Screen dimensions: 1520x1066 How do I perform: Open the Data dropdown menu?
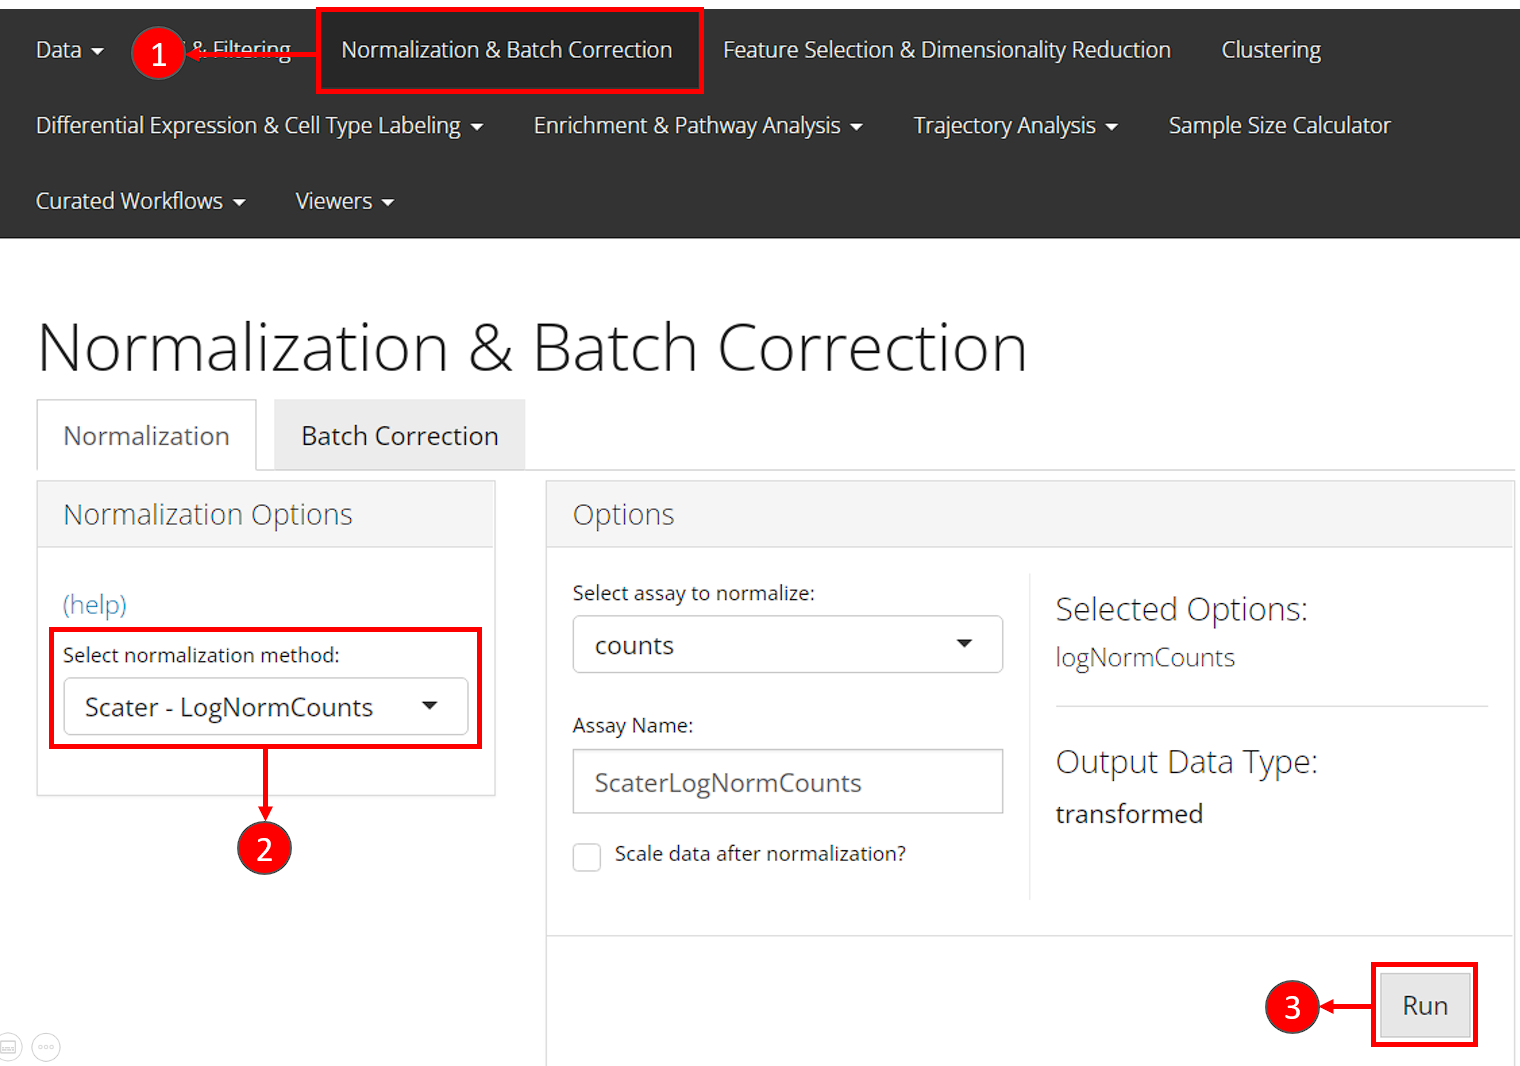(x=69, y=50)
